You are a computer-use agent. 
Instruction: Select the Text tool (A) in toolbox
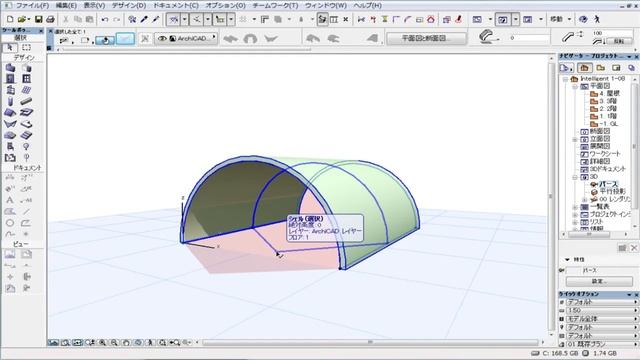10,200
